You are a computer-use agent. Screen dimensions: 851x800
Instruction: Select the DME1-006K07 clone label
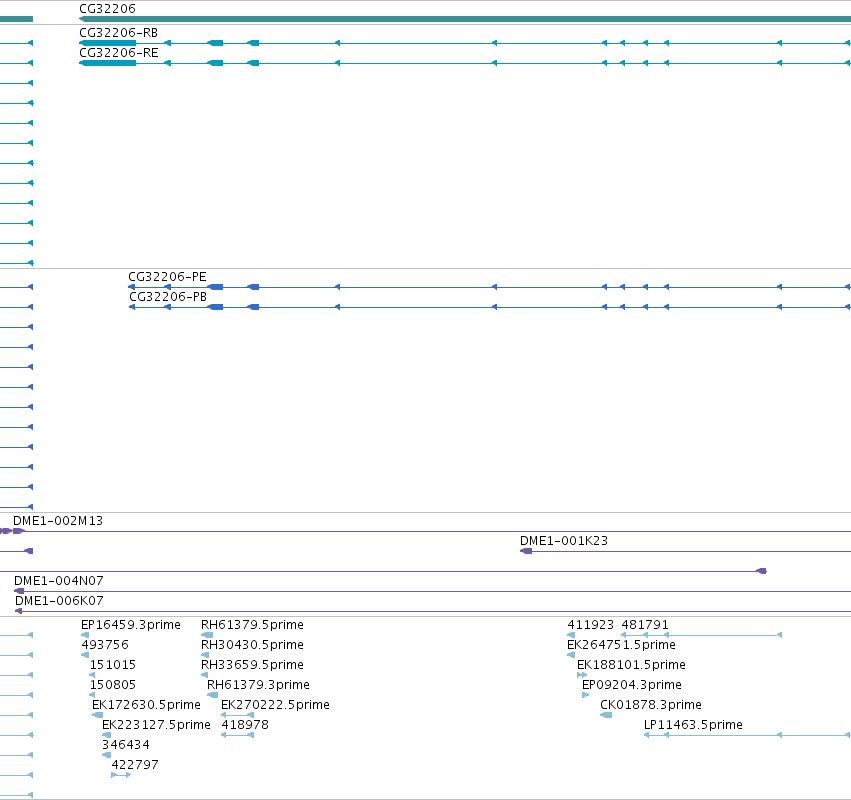click(x=59, y=601)
